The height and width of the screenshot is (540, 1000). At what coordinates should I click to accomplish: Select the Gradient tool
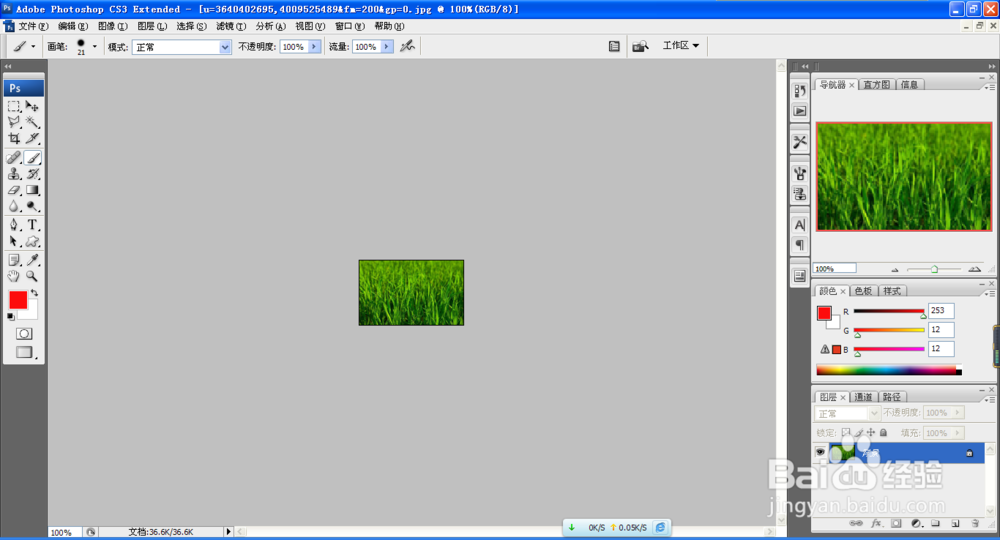pyautogui.click(x=33, y=190)
